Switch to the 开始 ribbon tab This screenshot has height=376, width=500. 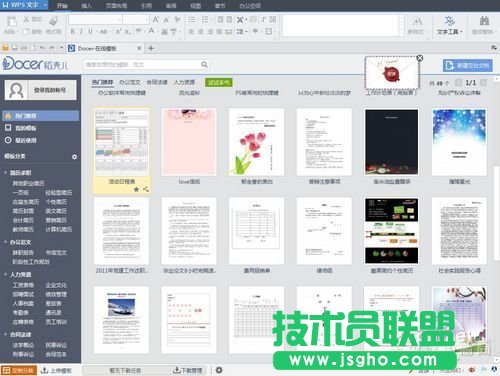pos(62,6)
